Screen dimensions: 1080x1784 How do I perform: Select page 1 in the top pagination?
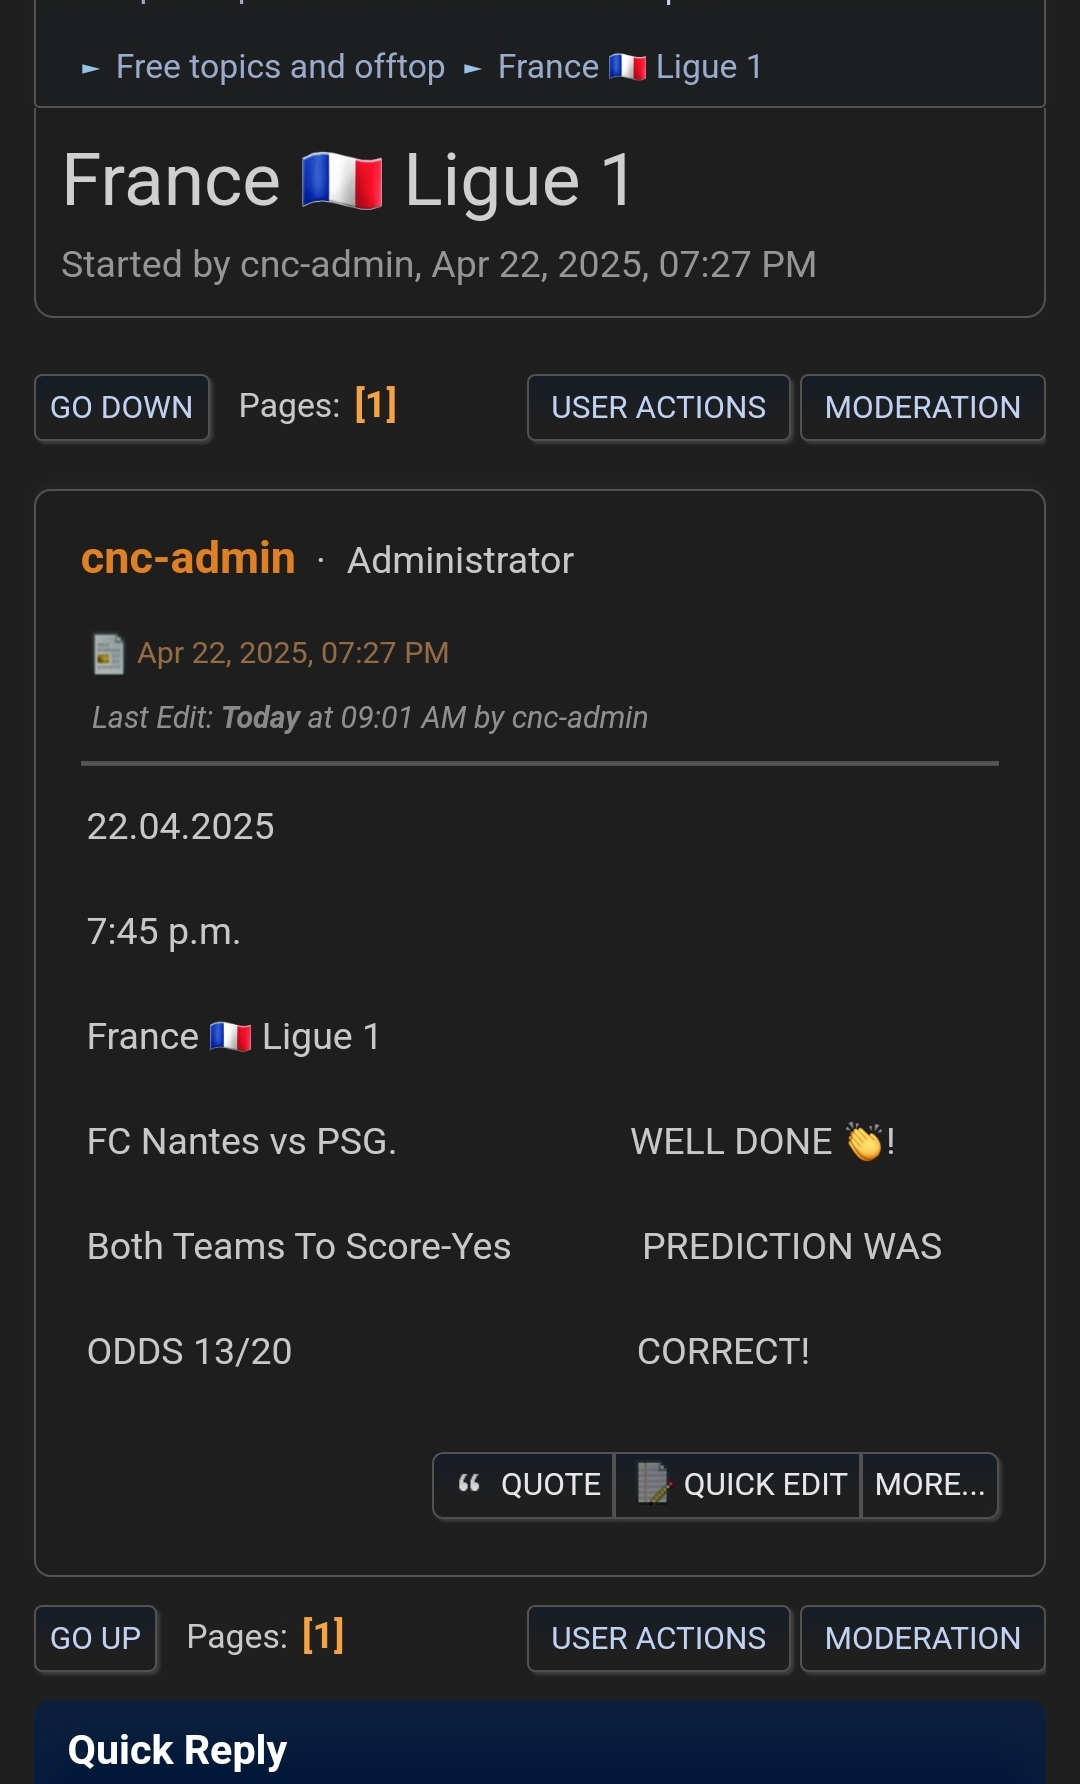click(x=376, y=405)
